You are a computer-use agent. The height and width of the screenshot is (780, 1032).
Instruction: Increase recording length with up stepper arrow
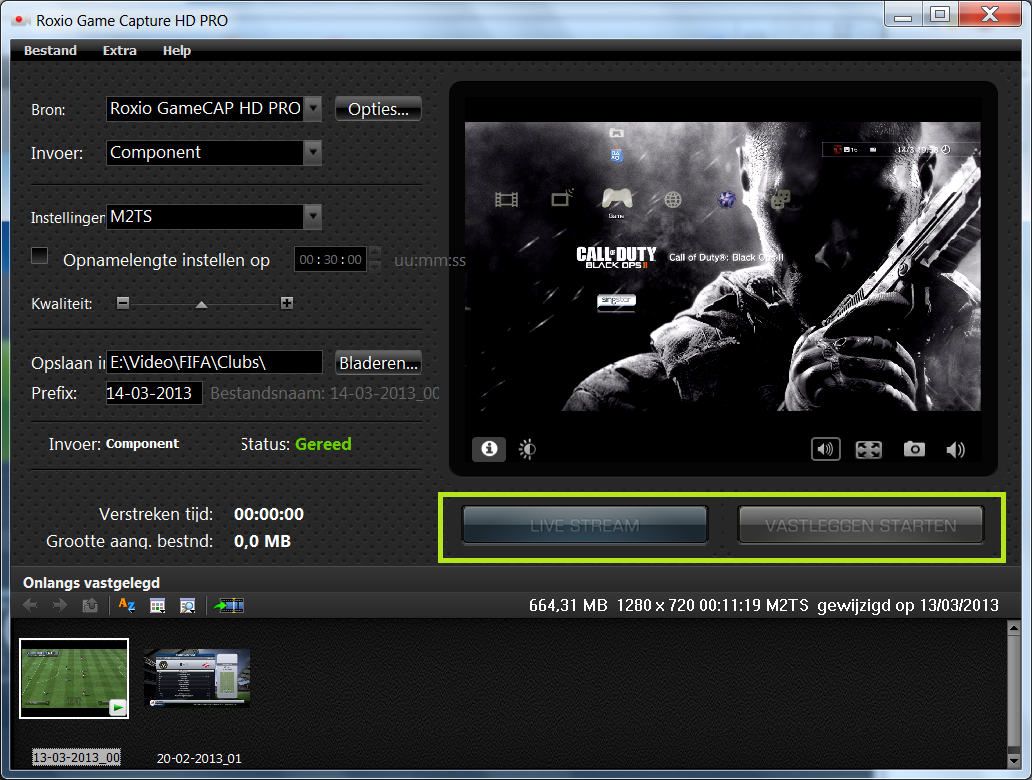[375, 253]
